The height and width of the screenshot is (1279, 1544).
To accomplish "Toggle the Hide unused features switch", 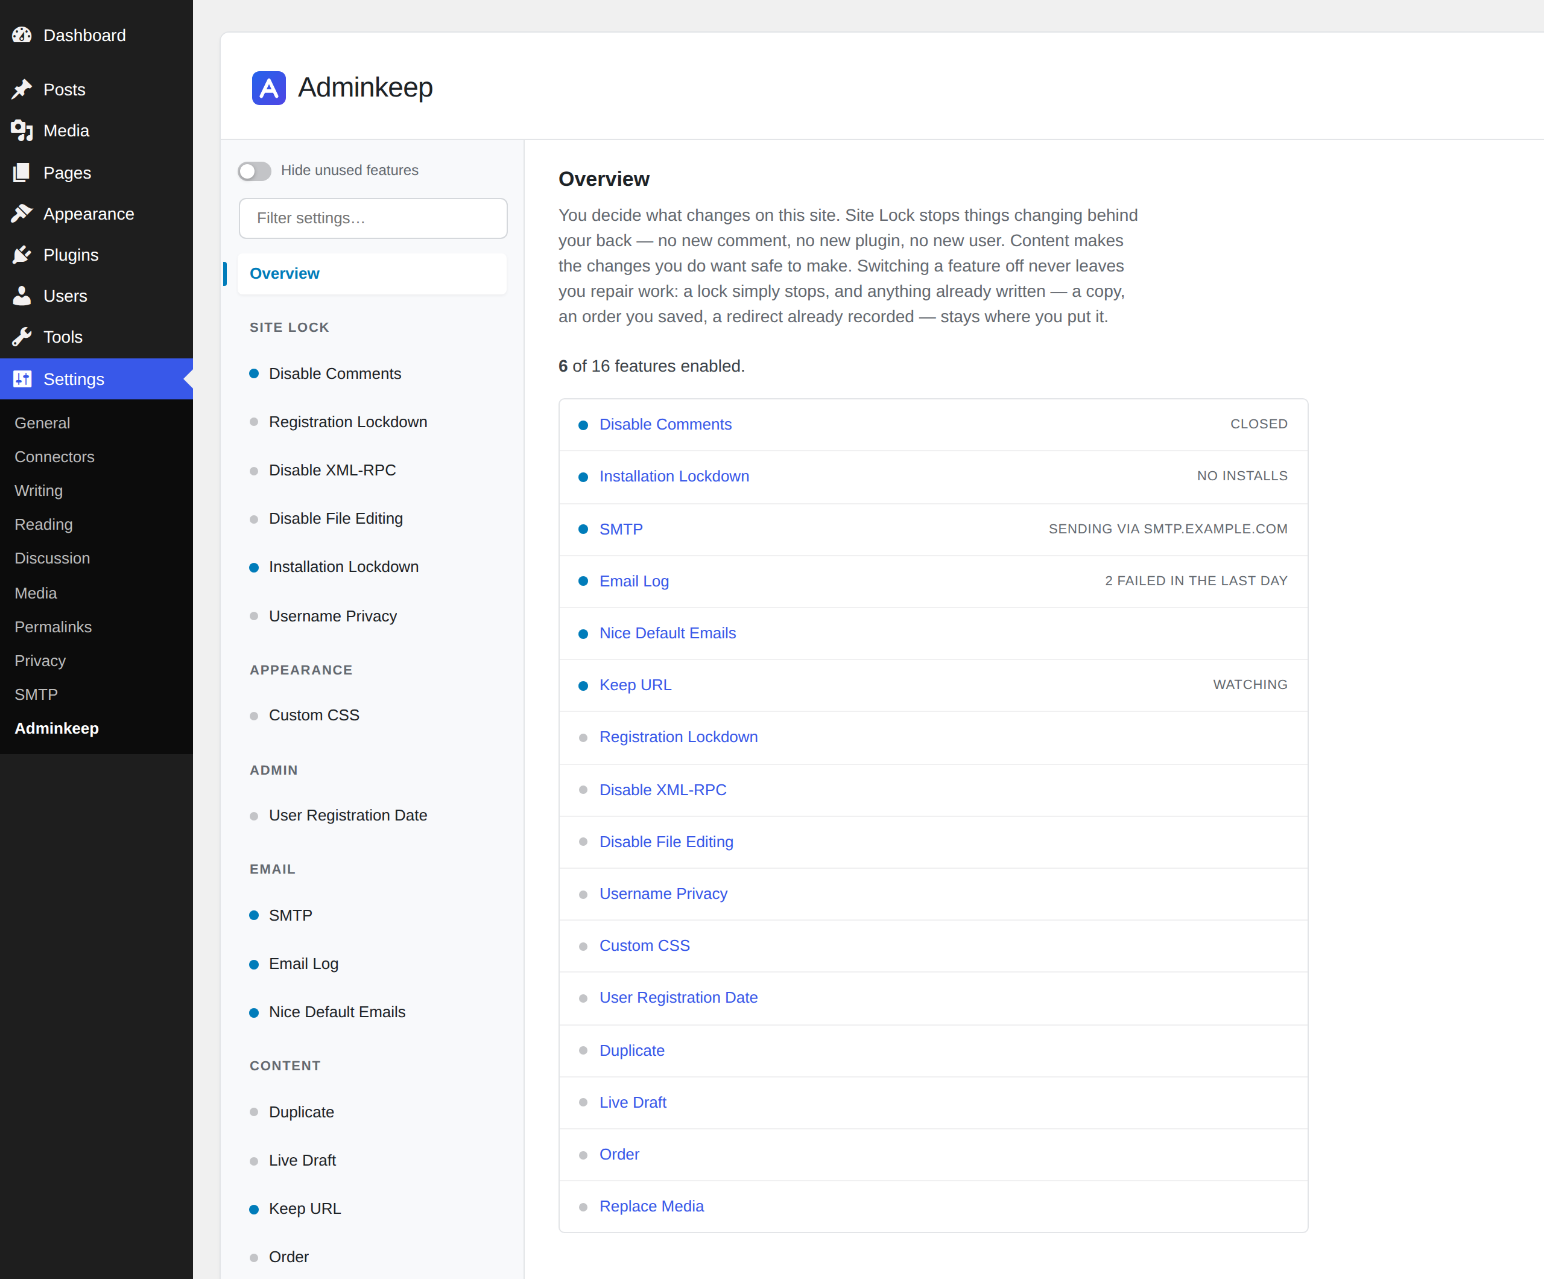I will pyautogui.click(x=254, y=171).
